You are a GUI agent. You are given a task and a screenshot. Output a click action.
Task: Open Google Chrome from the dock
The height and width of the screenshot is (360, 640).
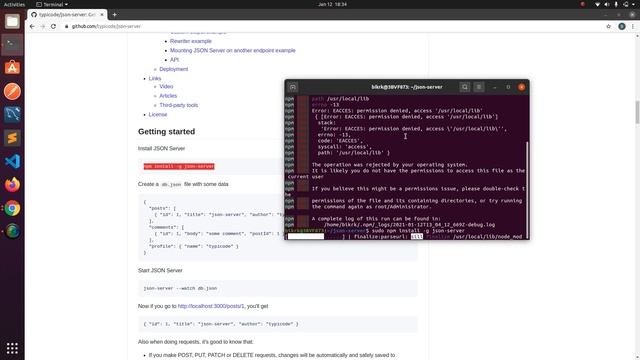coord(12,209)
